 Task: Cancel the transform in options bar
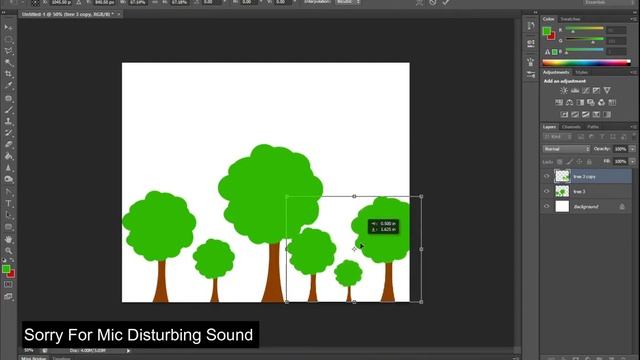point(433,2)
